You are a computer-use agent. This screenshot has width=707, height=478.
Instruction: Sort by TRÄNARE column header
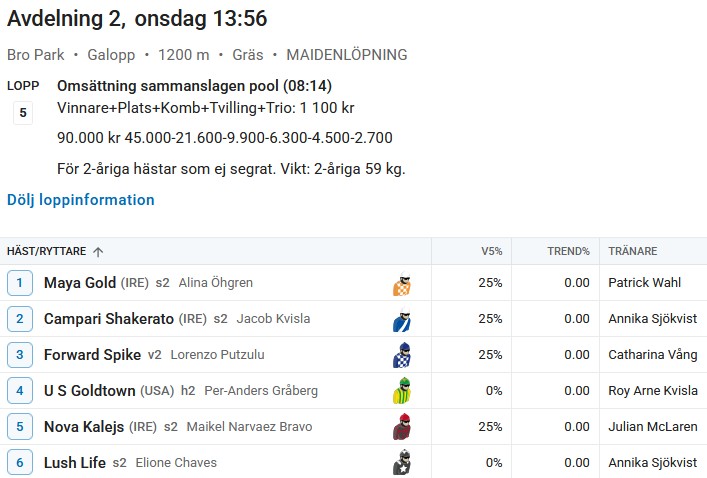(x=633, y=251)
